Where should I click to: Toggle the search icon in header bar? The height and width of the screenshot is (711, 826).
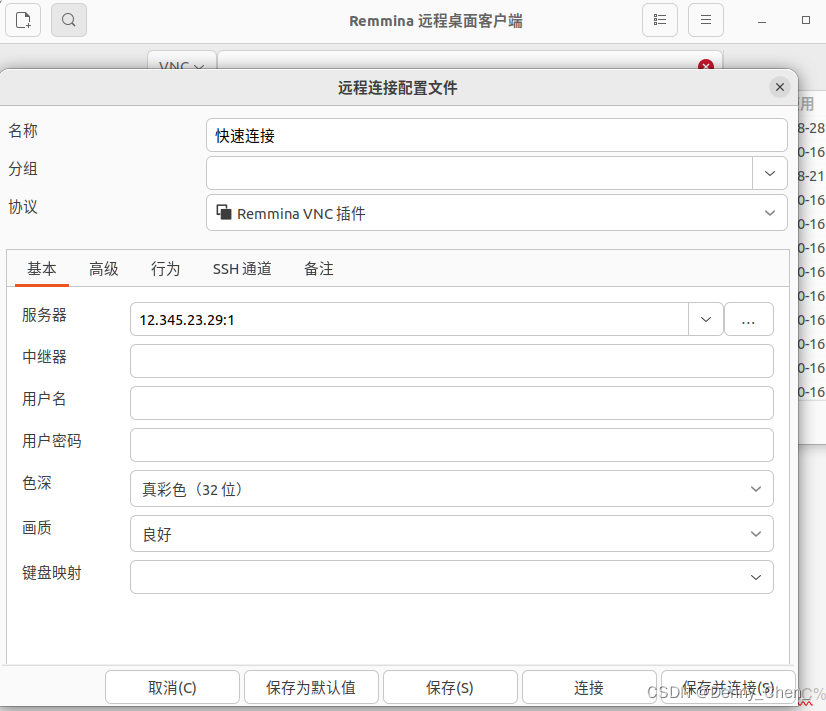click(68, 20)
